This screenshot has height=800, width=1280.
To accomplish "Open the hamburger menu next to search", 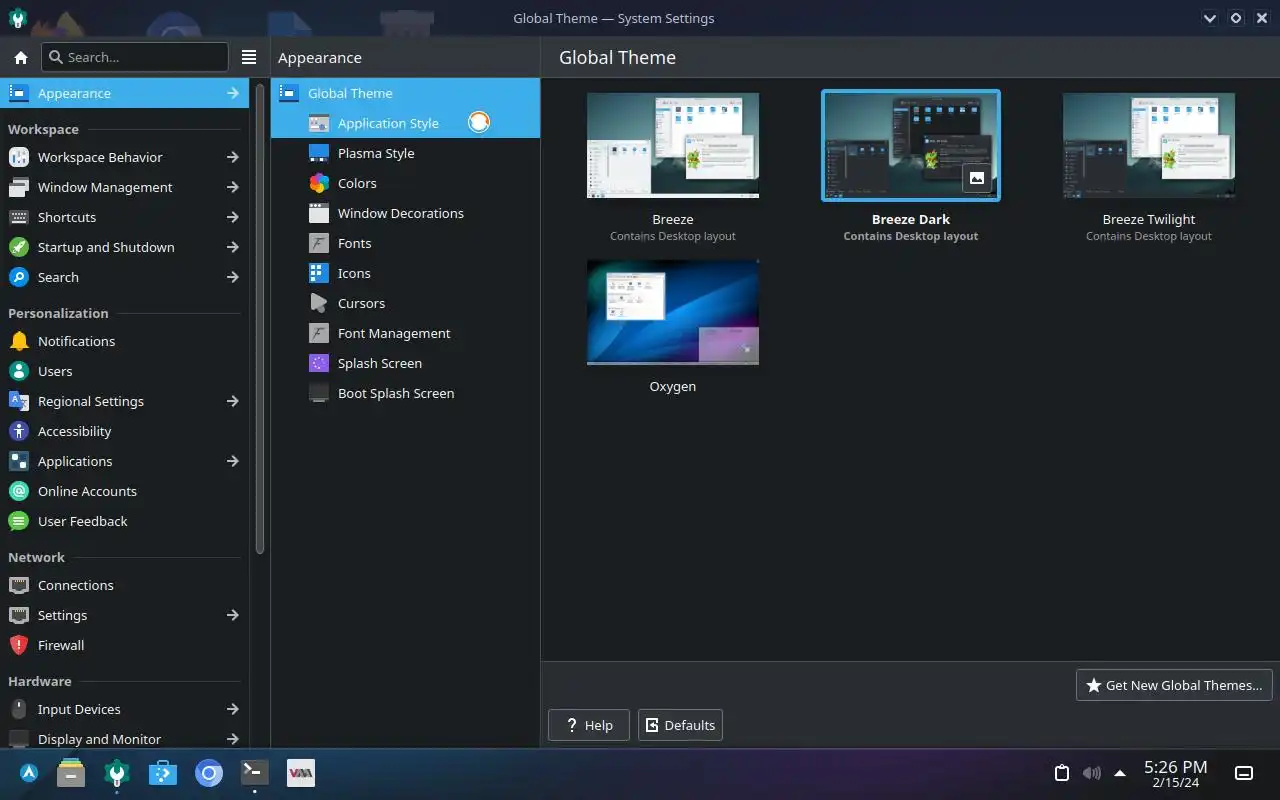I will tap(249, 57).
